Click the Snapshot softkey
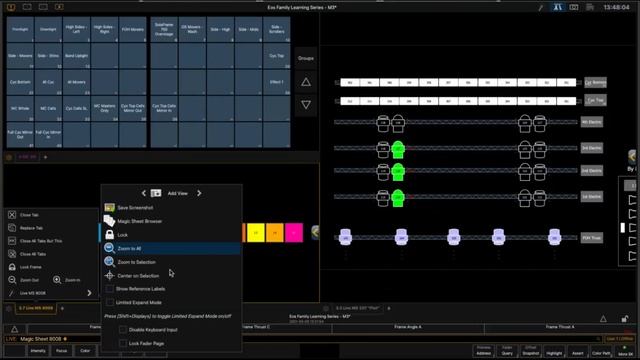640x360 pixels. (x=531, y=351)
